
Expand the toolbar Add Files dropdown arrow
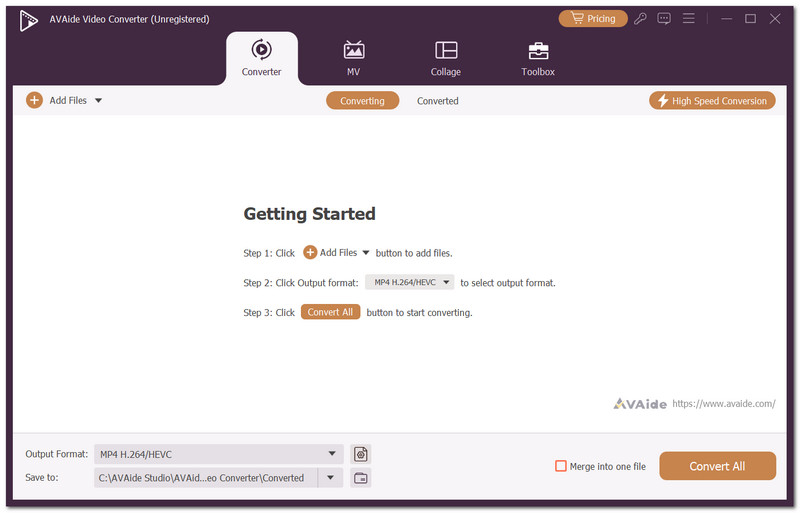(x=98, y=101)
